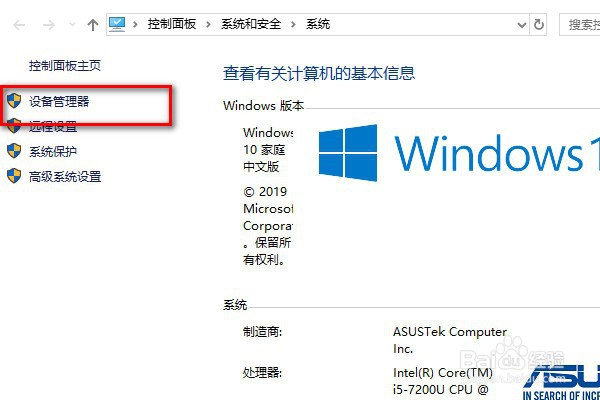Viewport: 600px width, 400px height.
Task: Open 控制面板主页 link
Action: [65, 65]
